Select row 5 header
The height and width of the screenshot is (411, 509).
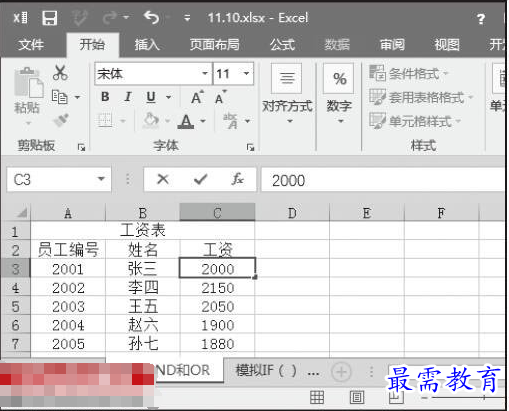pos(15,306)
